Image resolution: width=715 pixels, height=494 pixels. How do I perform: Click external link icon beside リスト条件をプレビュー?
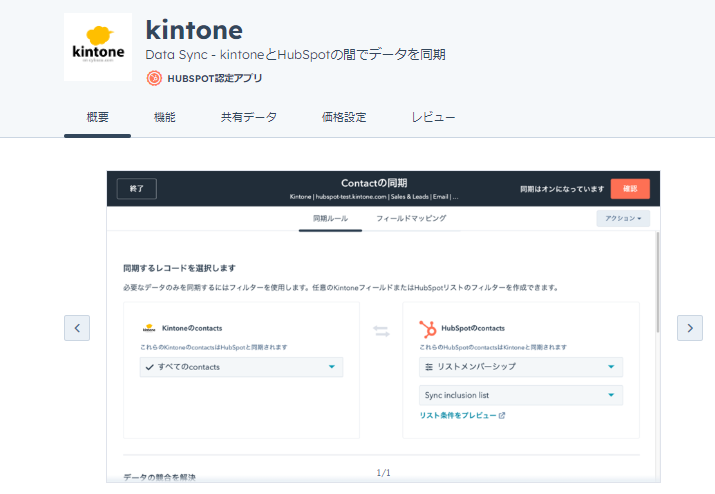pos(502,416)
